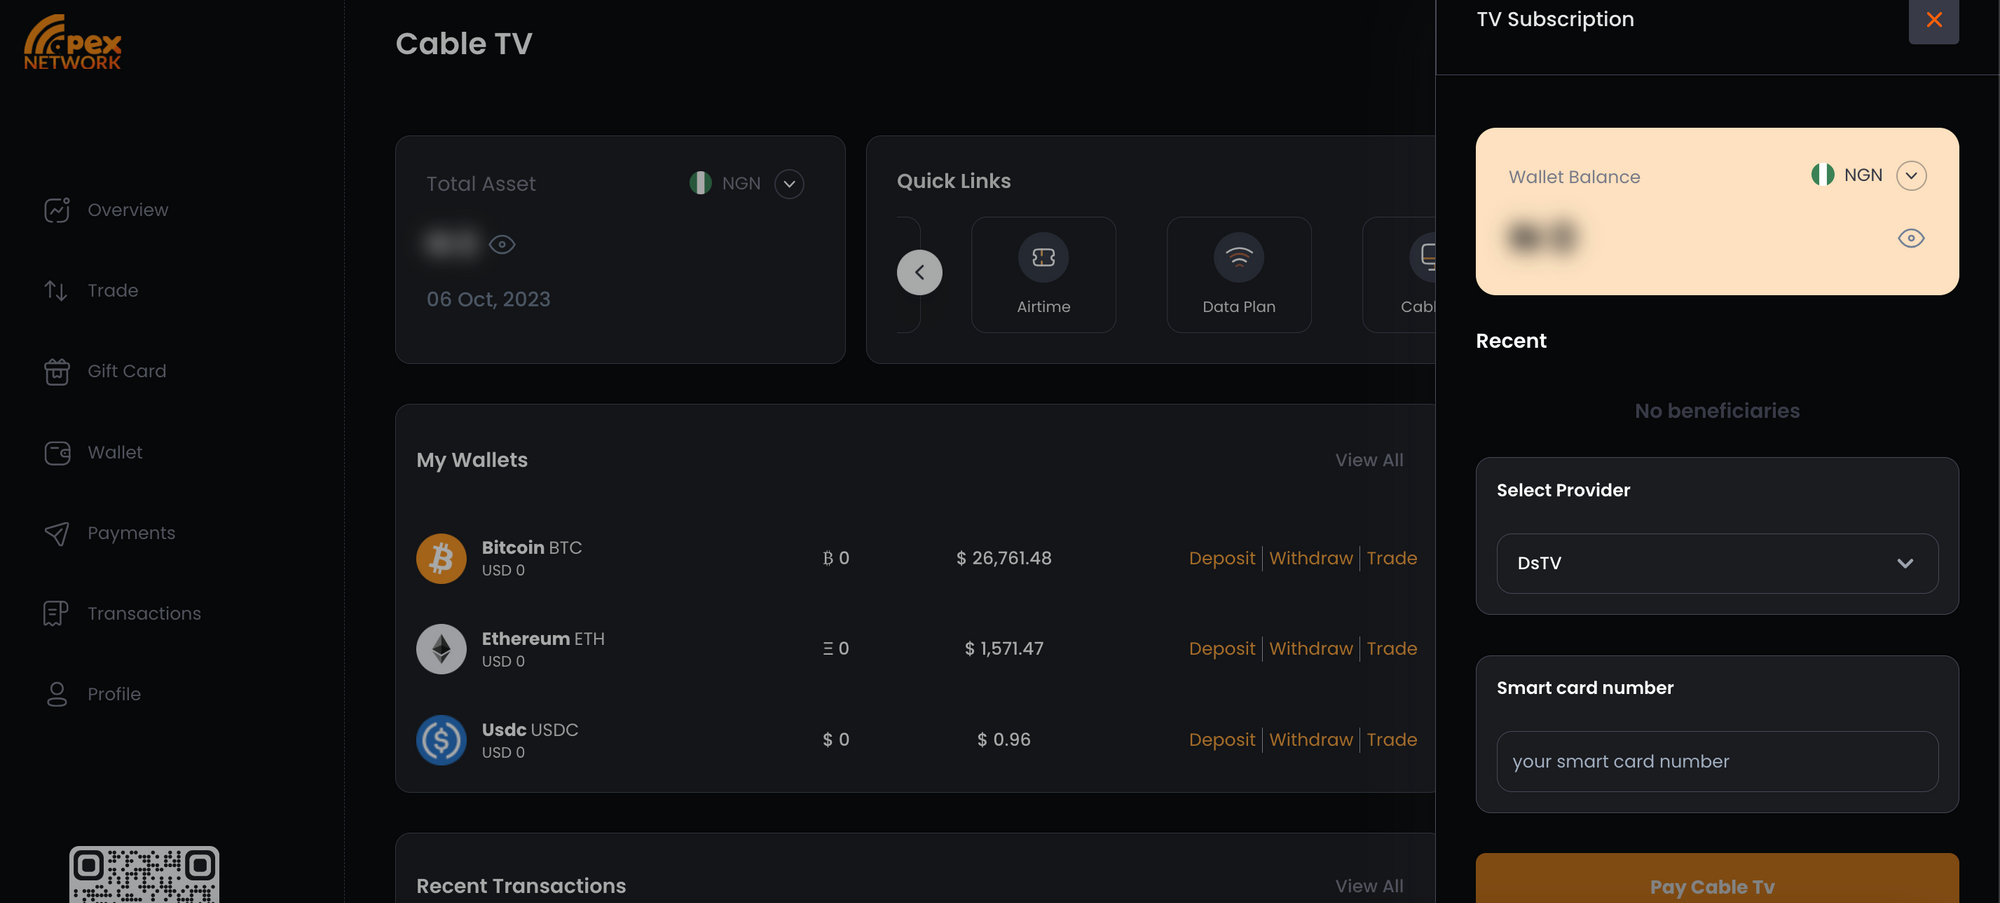
Task: Click Pay Cable Tv button
Action: [1717, 878]
